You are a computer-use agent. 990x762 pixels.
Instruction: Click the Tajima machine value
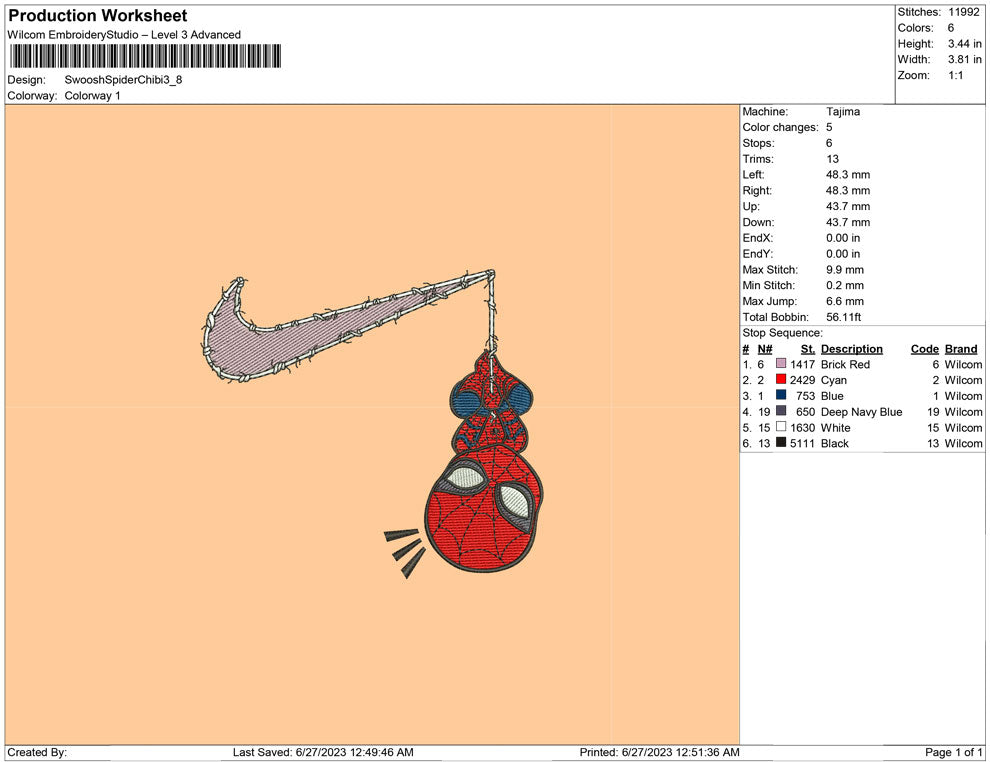[x=842, y=112]
